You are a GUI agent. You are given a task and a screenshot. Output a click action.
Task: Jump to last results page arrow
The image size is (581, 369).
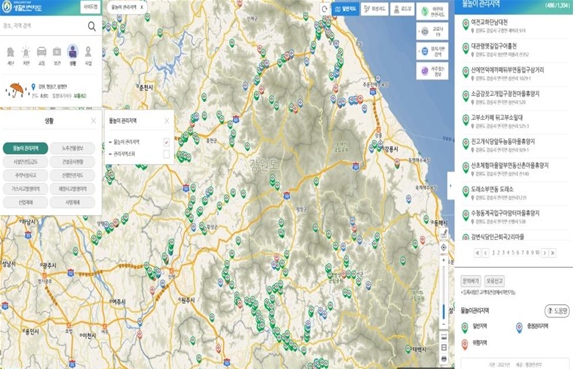pos(553,253)
